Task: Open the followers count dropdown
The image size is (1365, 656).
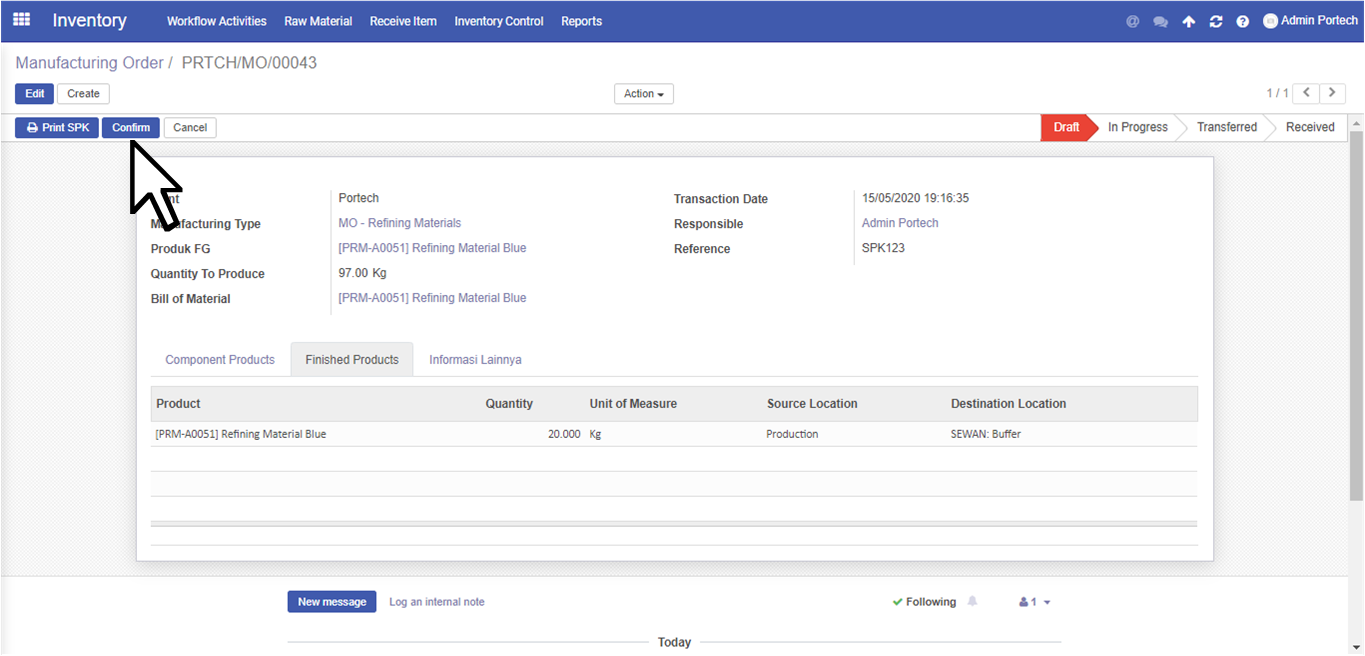Action: (1034, 602)
